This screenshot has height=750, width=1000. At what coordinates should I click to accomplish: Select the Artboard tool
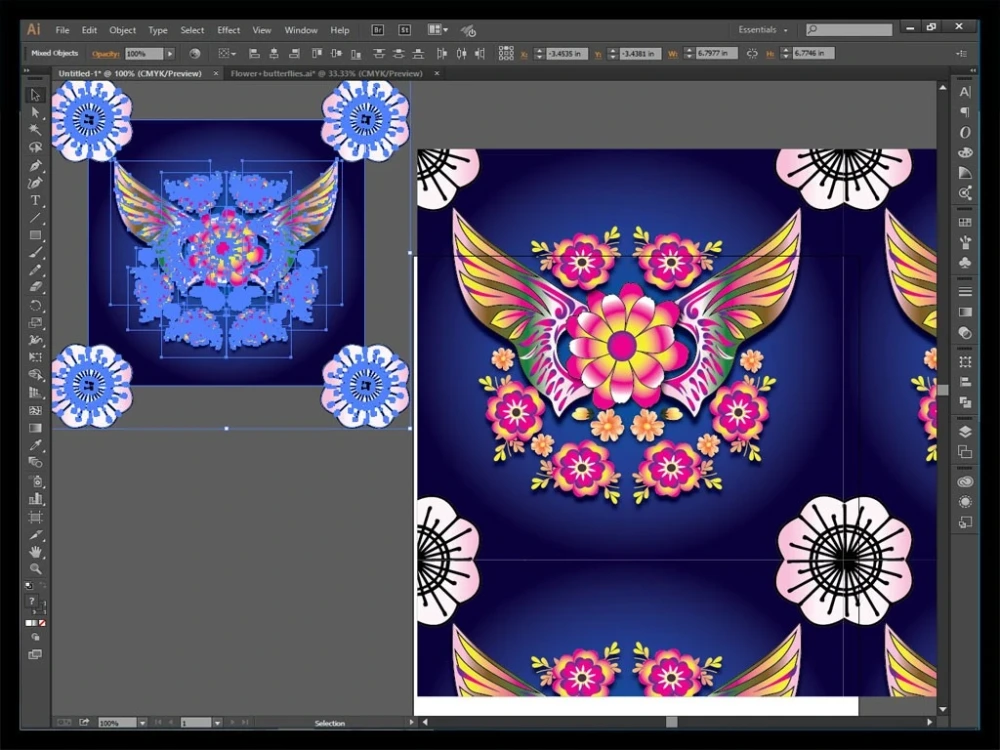[35, 517]
